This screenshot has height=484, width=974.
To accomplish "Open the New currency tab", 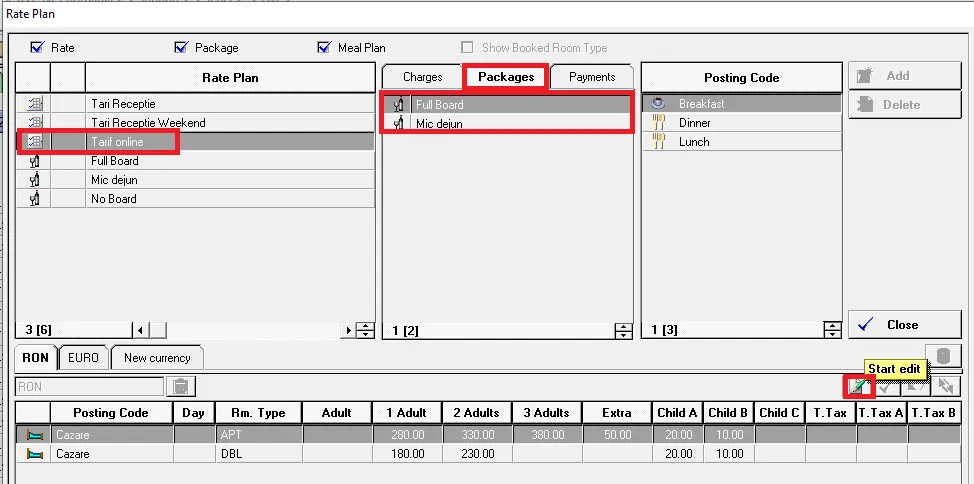I will pos(157,358).
